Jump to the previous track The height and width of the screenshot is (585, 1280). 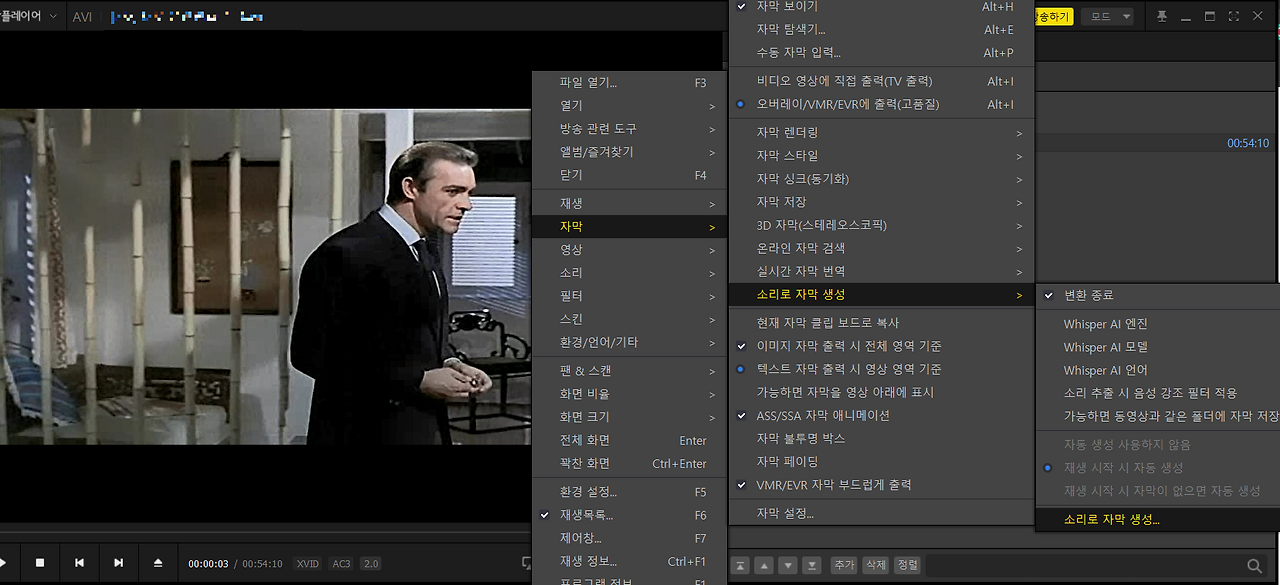[x=79, y=563]
